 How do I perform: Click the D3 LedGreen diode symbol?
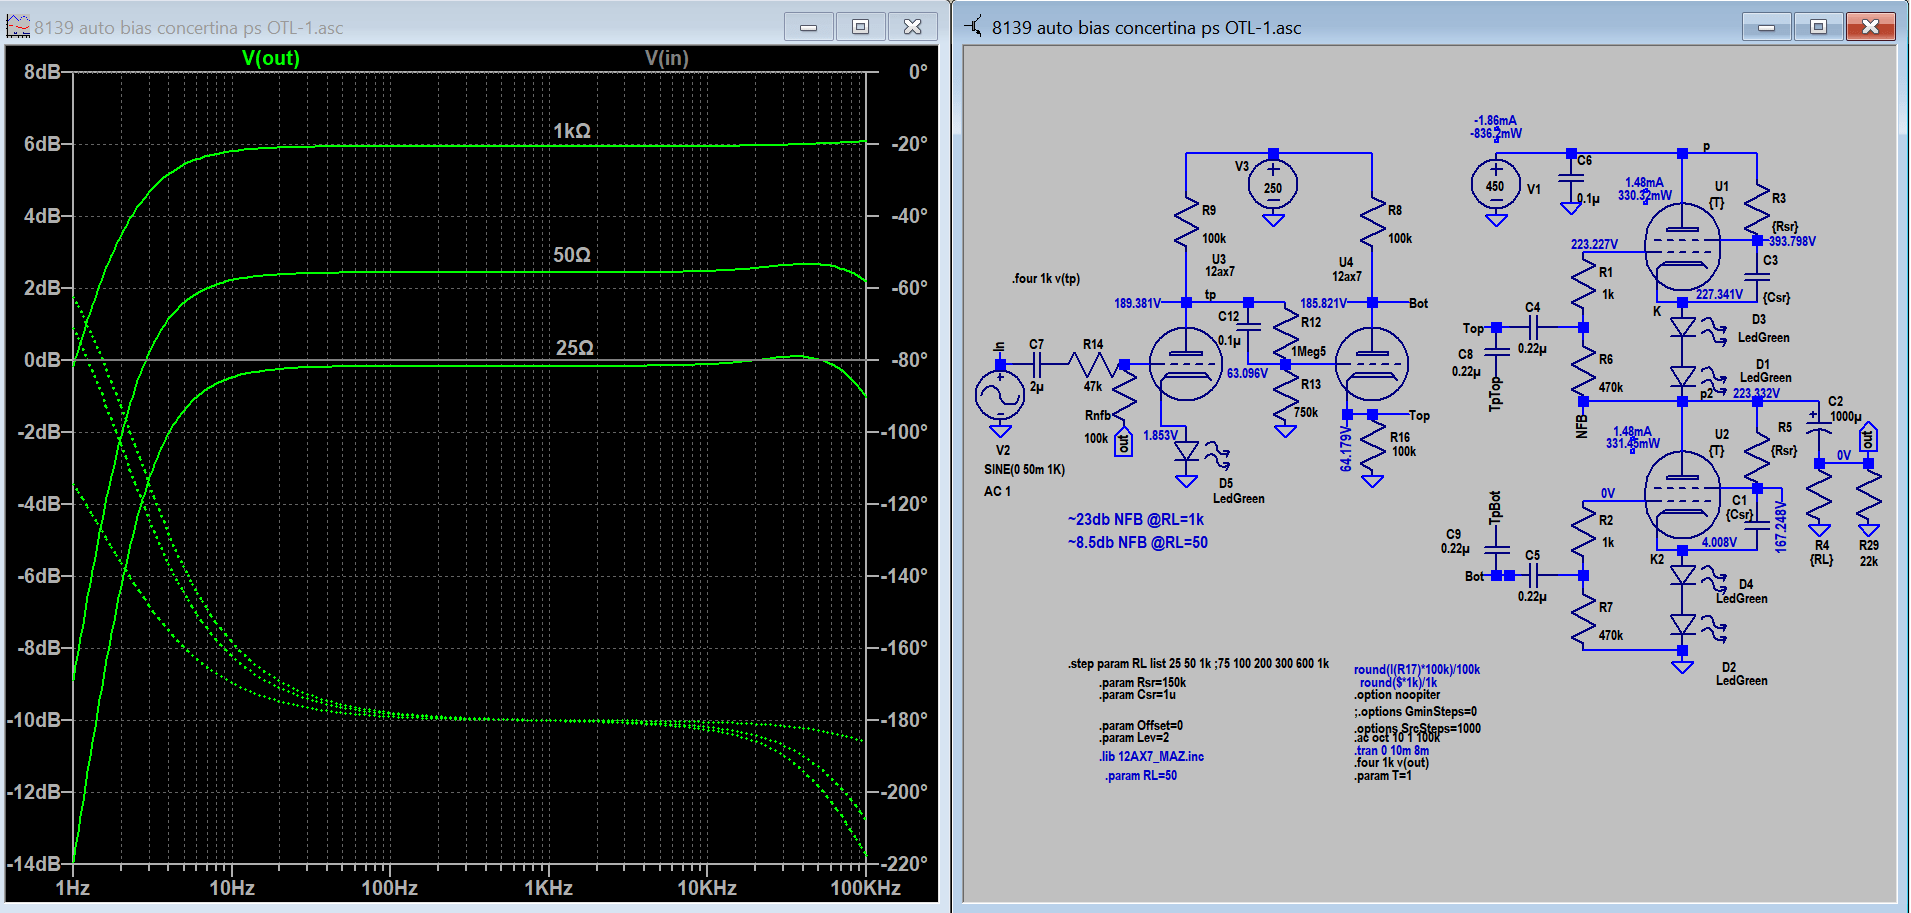tap(1683, 327)
